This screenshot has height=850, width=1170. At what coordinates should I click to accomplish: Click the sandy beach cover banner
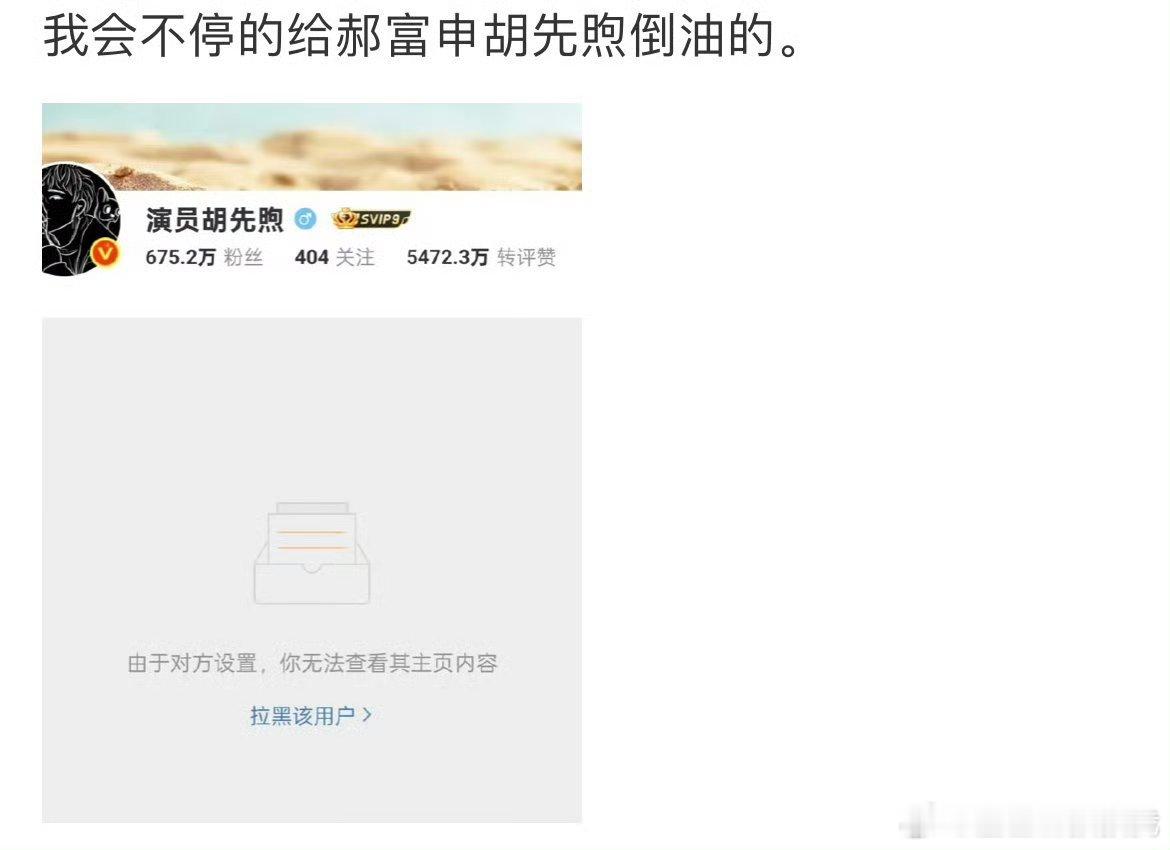(x=312, y=146)
